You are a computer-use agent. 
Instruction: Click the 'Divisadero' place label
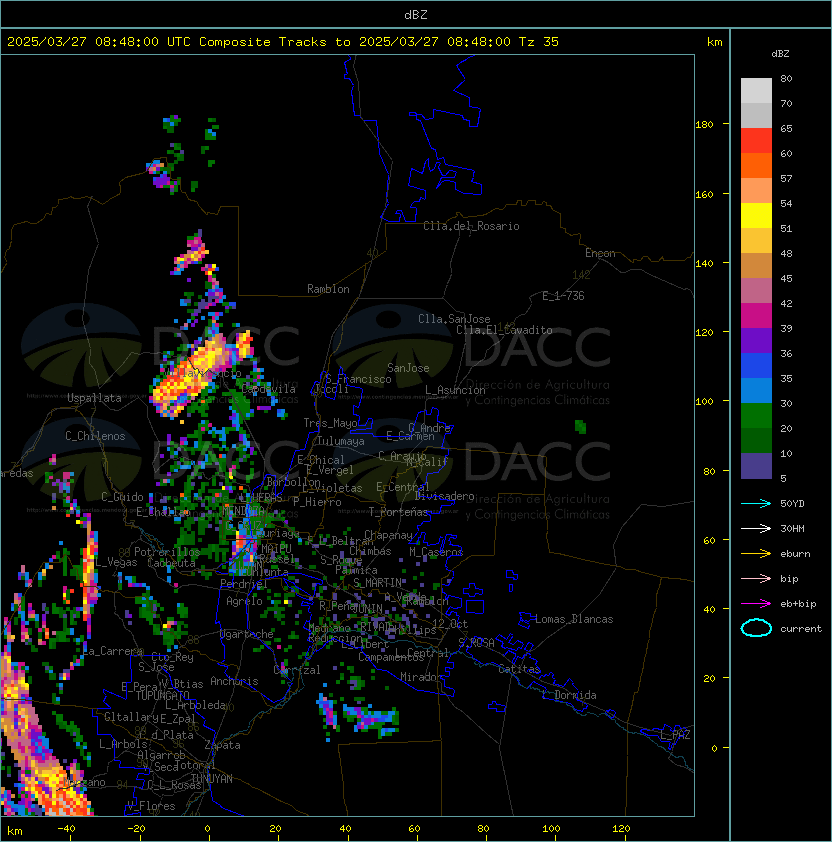[445, 496]
